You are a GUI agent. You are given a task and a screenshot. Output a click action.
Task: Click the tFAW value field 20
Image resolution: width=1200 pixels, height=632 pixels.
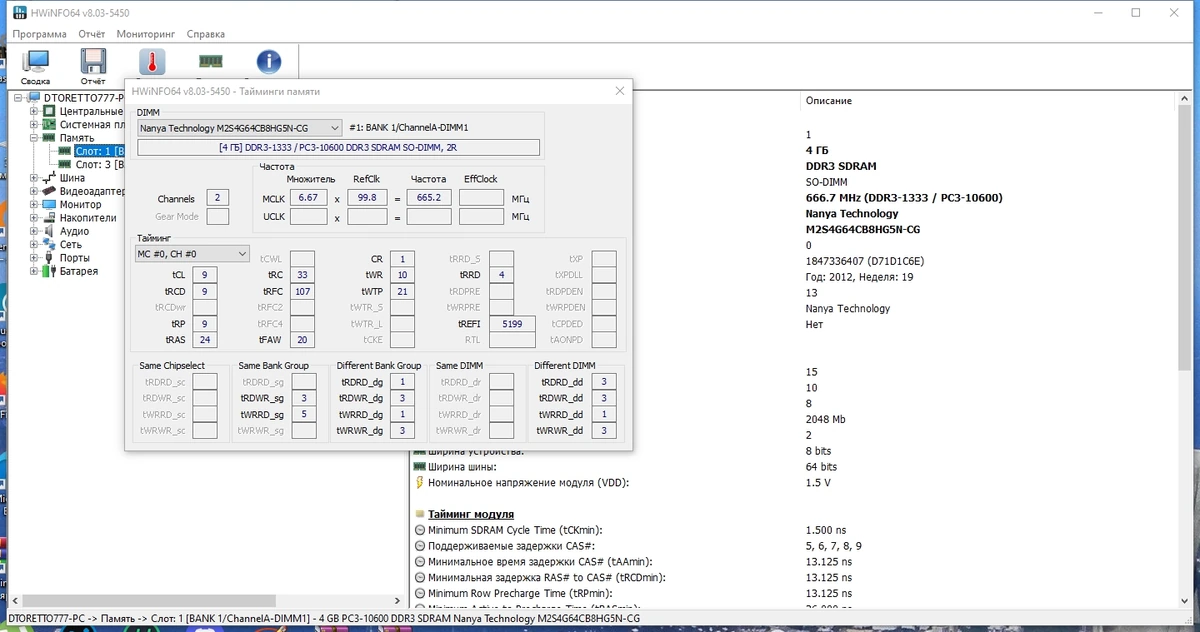(302, 341)
